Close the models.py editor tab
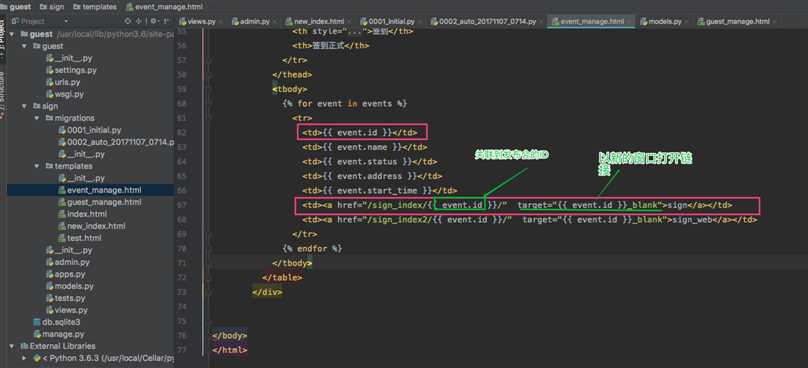Image resolution: width=808 pixels, height=368 pixels. pyautogui.click(x=687, y=22)
